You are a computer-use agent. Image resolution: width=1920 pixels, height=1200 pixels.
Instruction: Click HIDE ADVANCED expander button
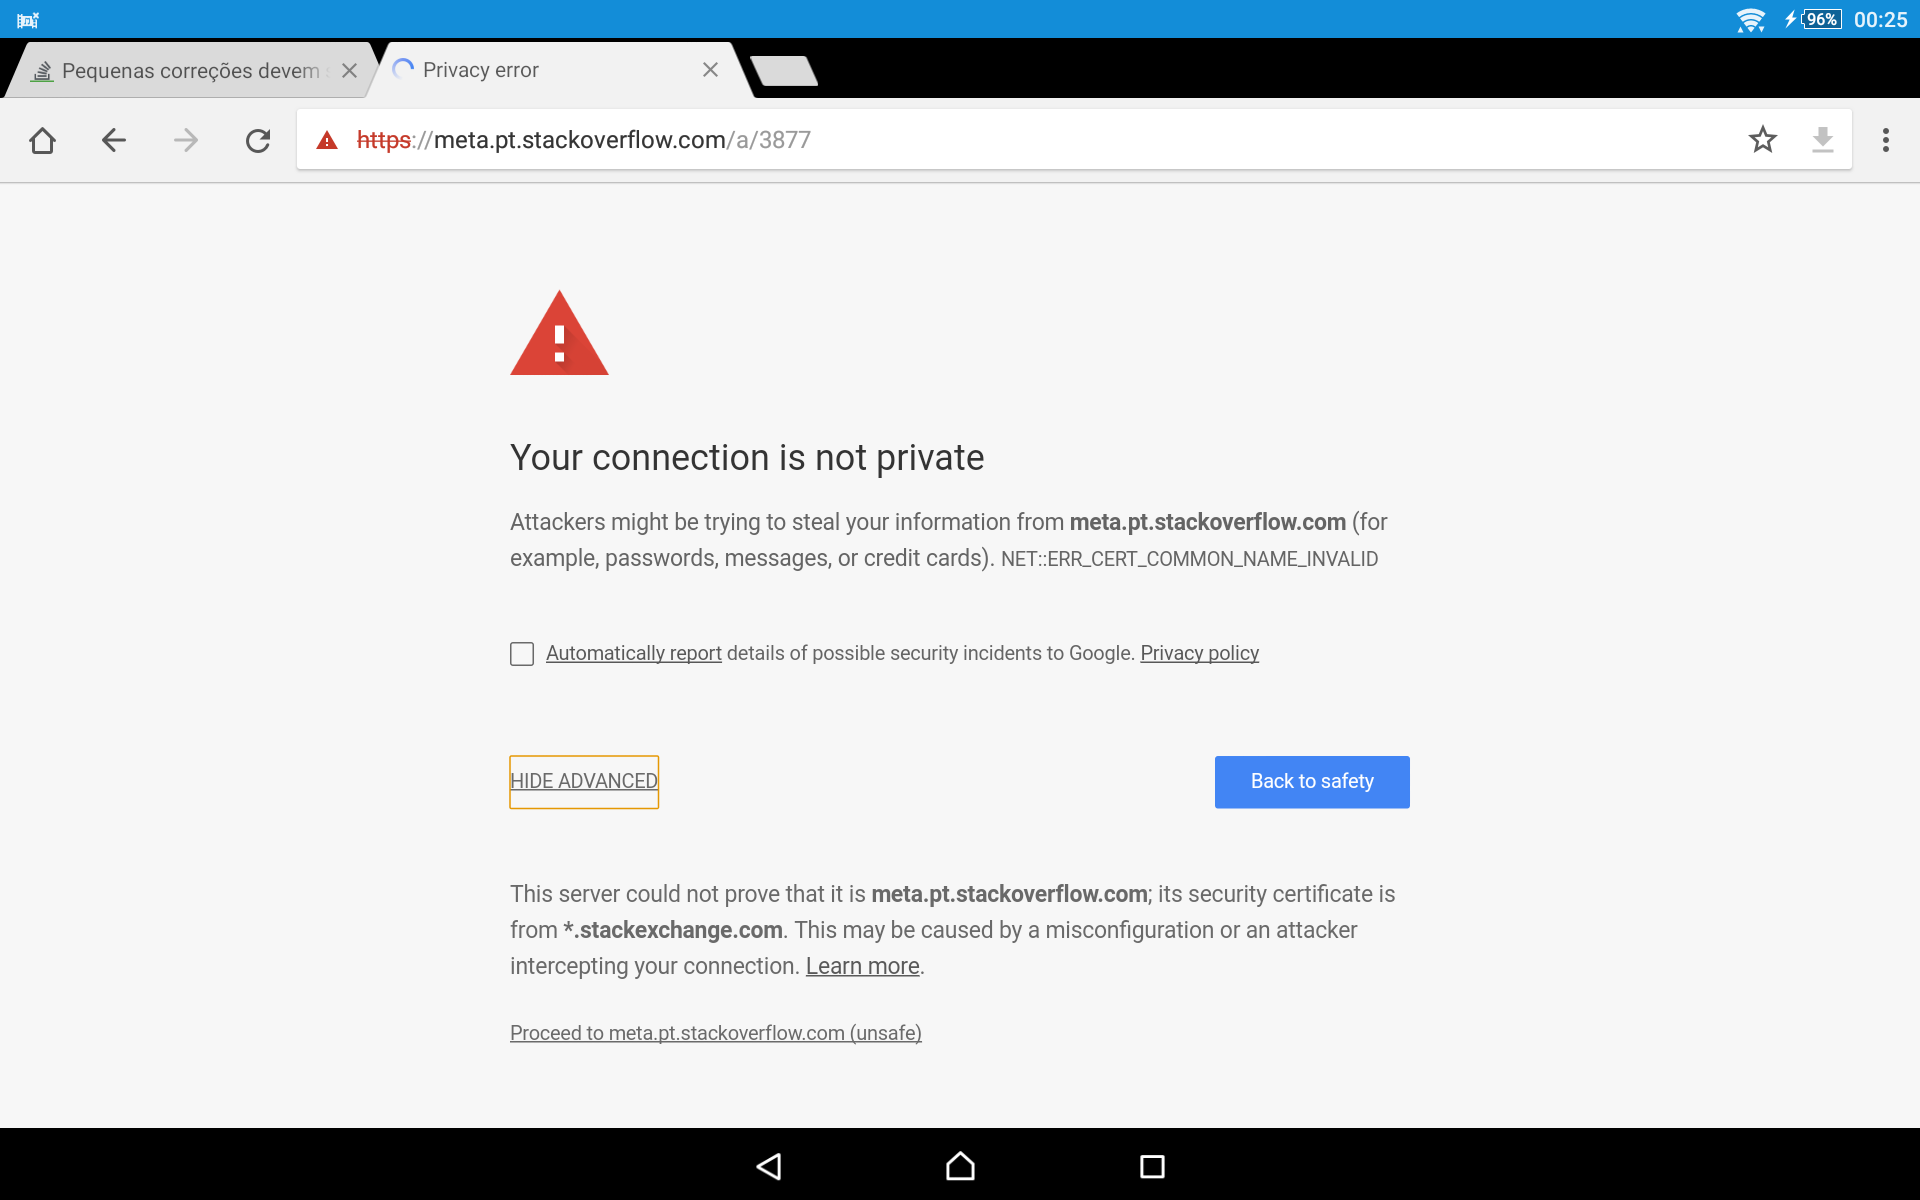pyautogui.click(x=583, y=781)
